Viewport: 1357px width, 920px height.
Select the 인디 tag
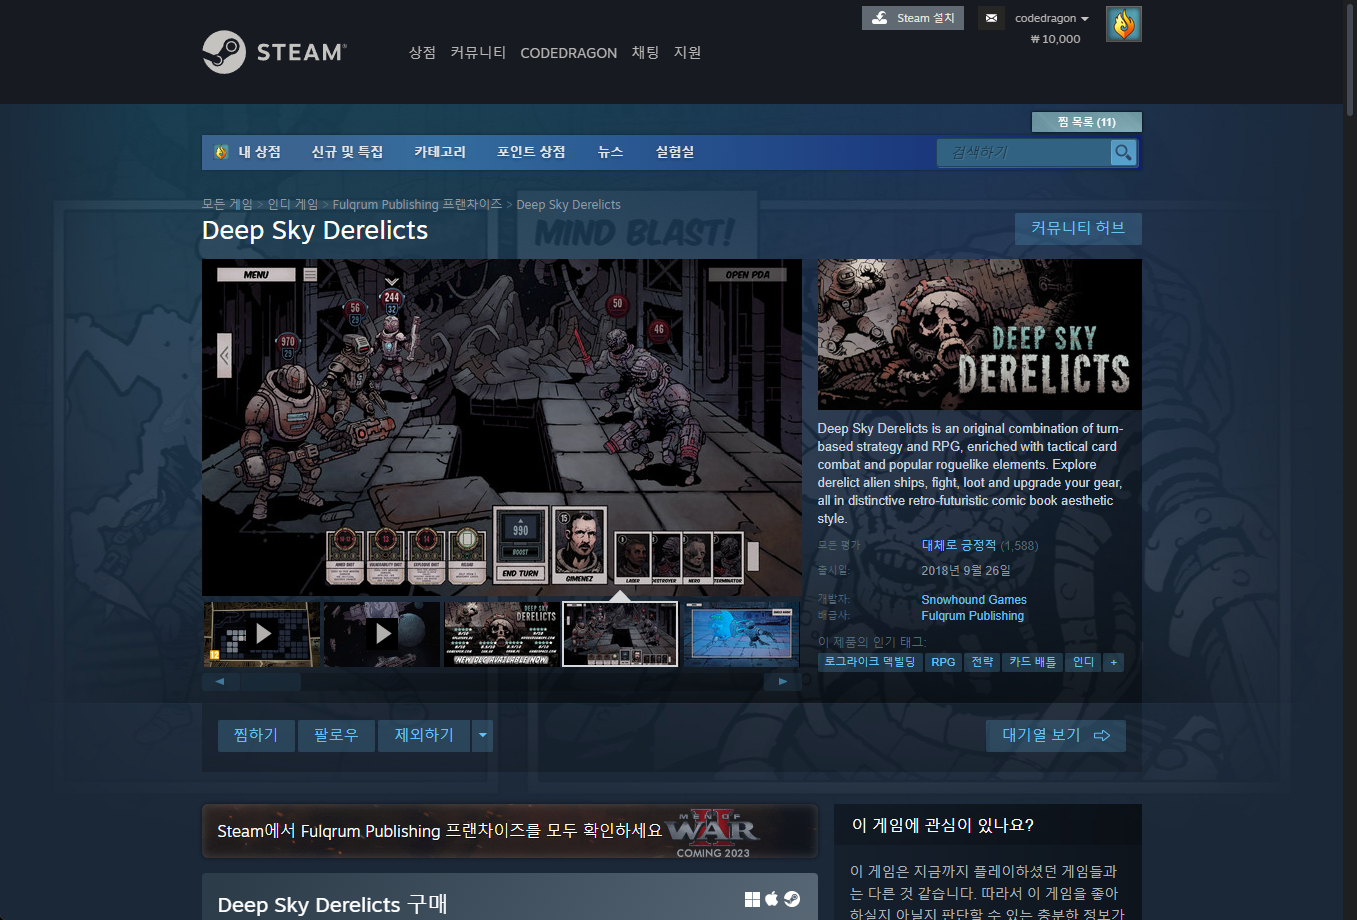1083,662
